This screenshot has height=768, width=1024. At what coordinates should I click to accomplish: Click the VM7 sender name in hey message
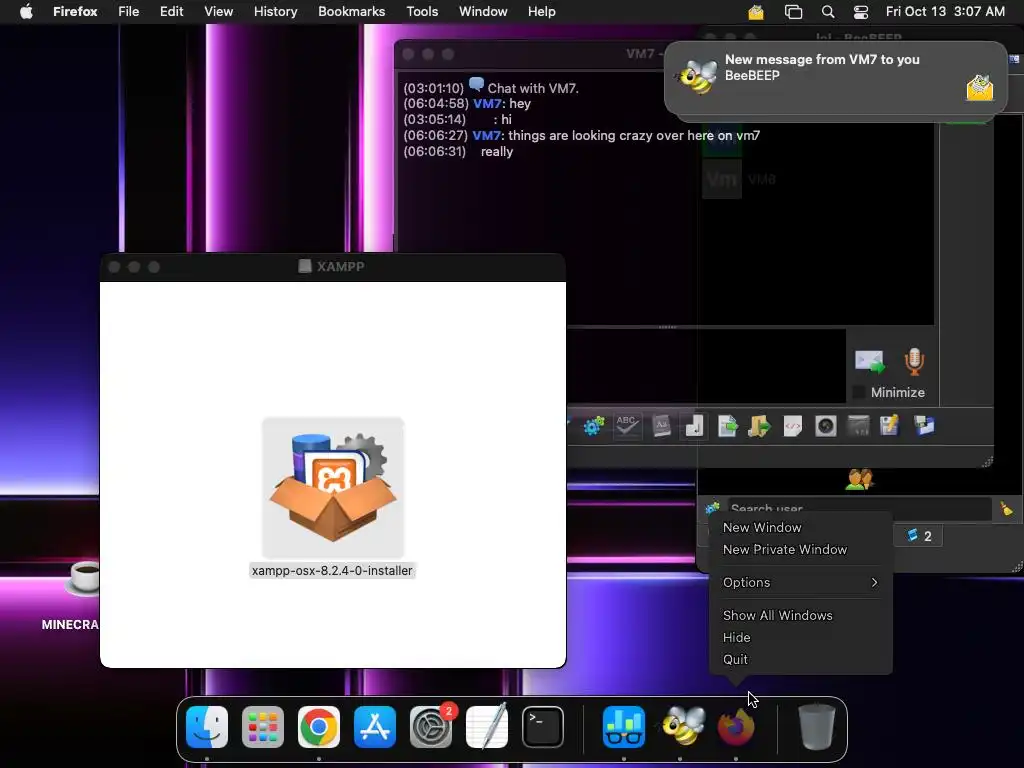pyautogui.click(x=487, y=104)
